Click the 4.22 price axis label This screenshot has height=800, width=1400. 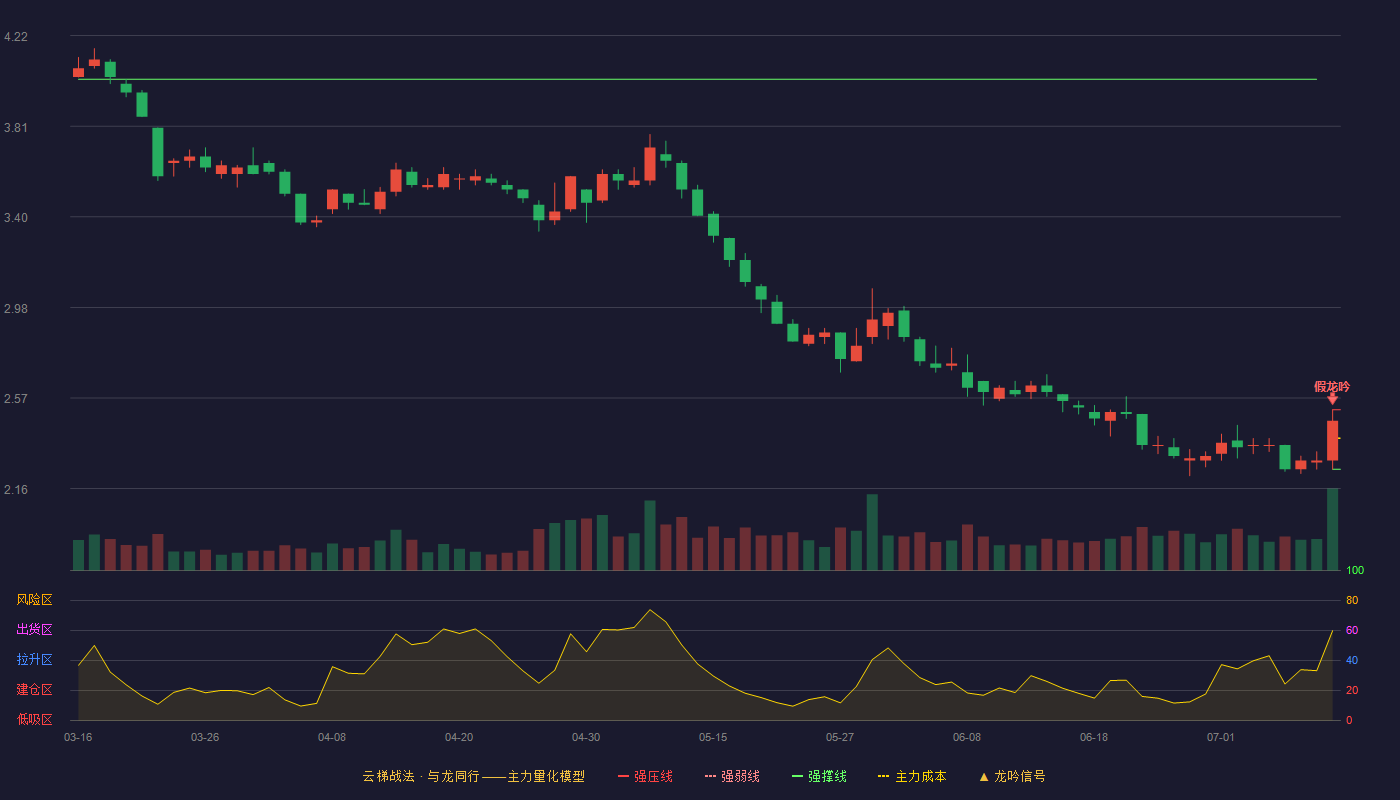[16, 37]
